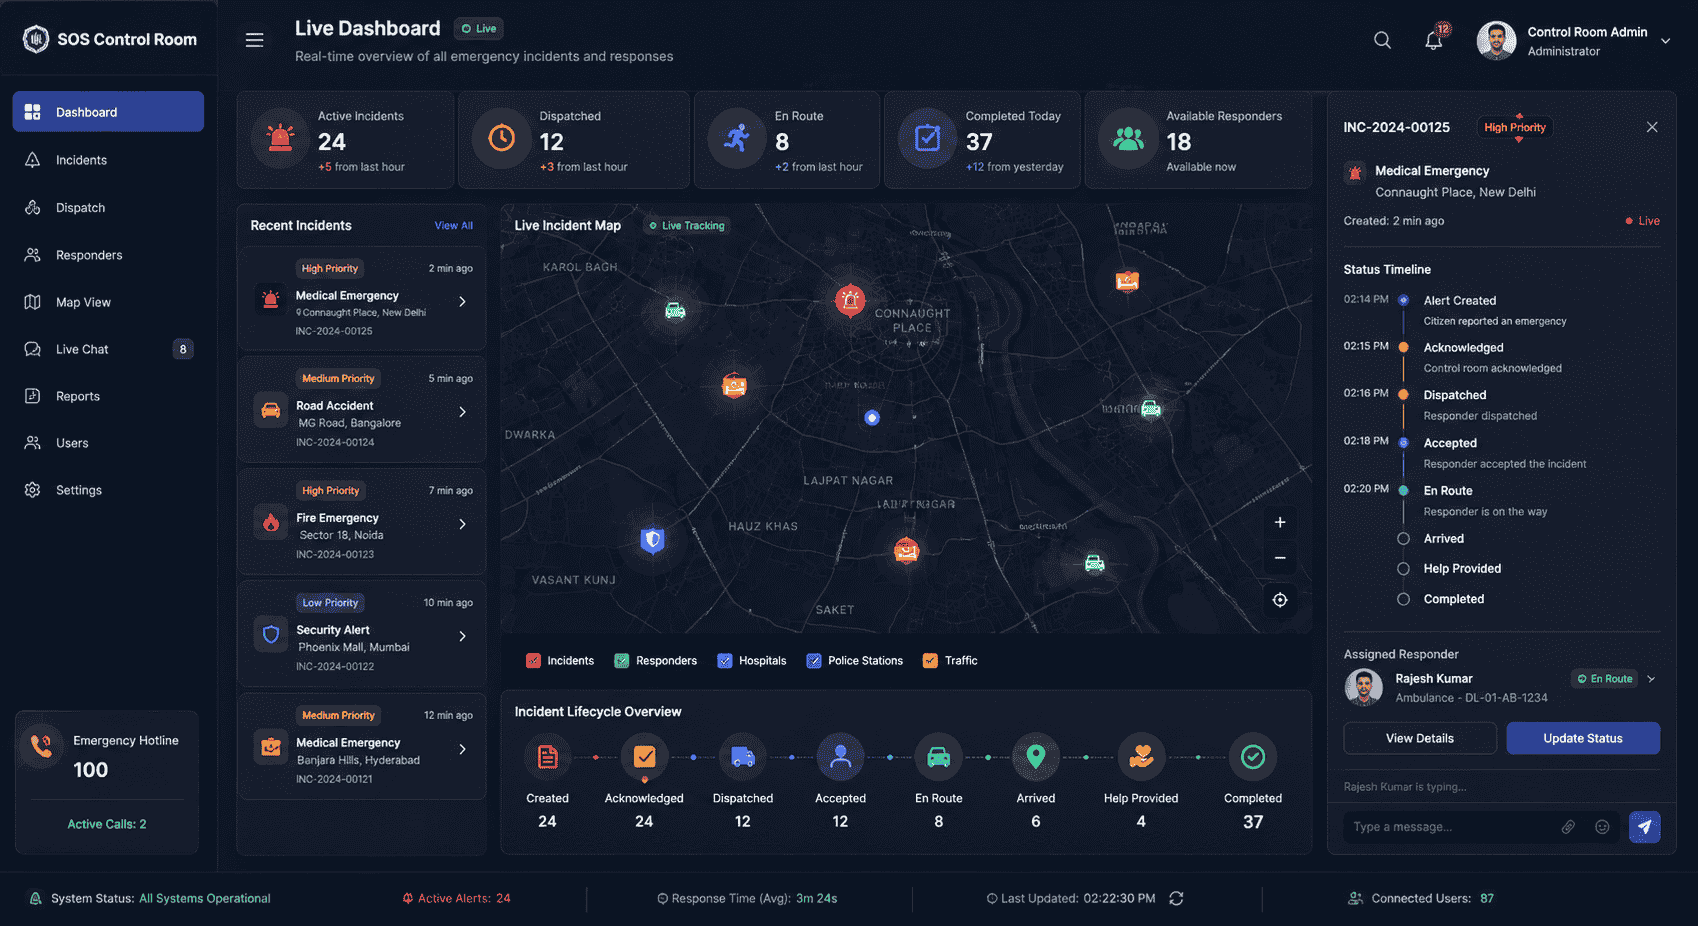Screen dimensions: 1698x926
Task: Toggle the Hospitals map layer checkbox
Action: [x=725, y=661]
